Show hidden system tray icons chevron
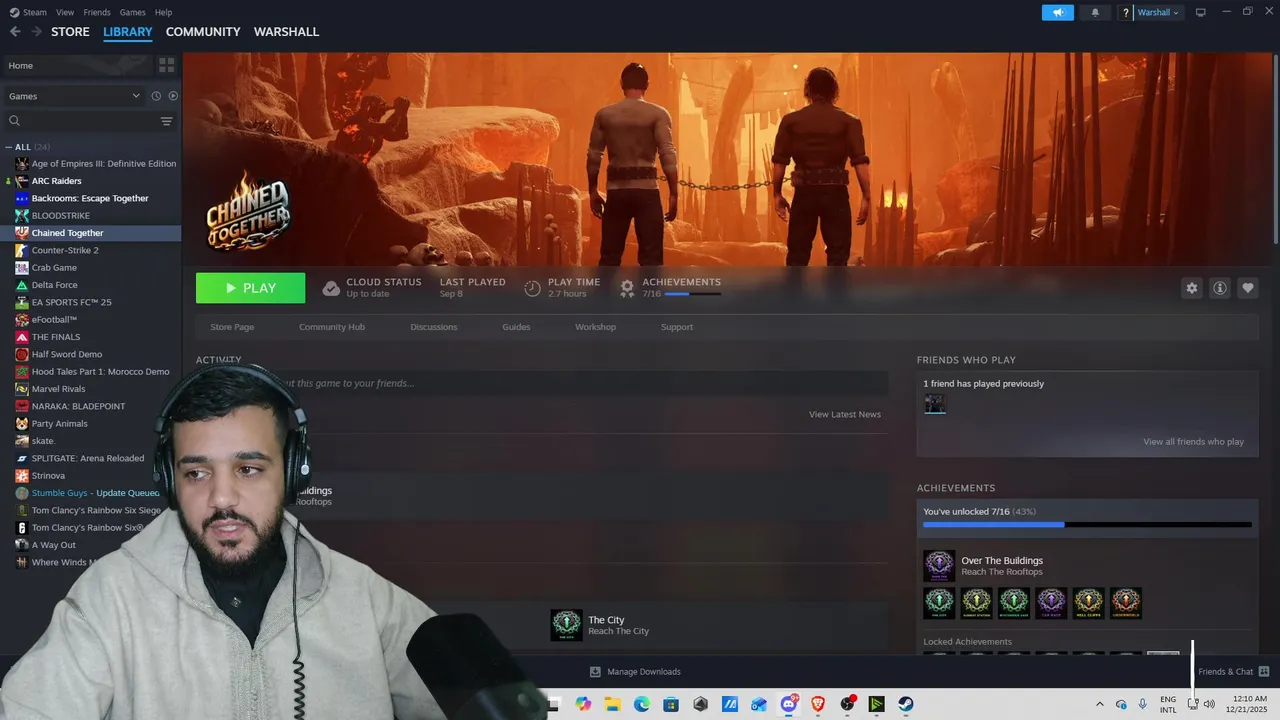The height and width of the screenshot is (720, 1280). 1100,704
